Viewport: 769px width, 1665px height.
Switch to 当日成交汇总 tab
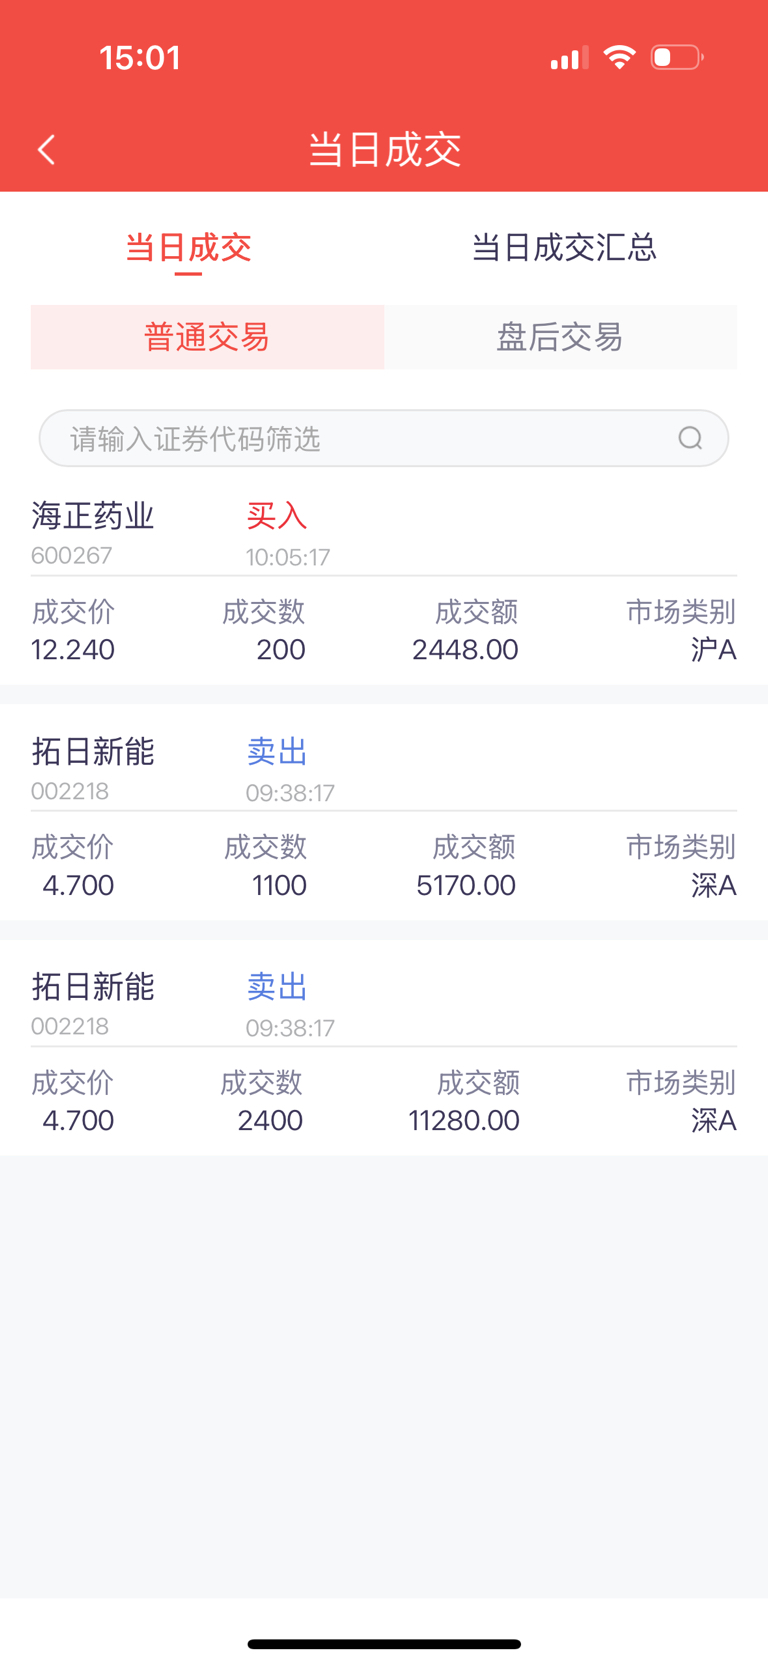tap(564, 247)
